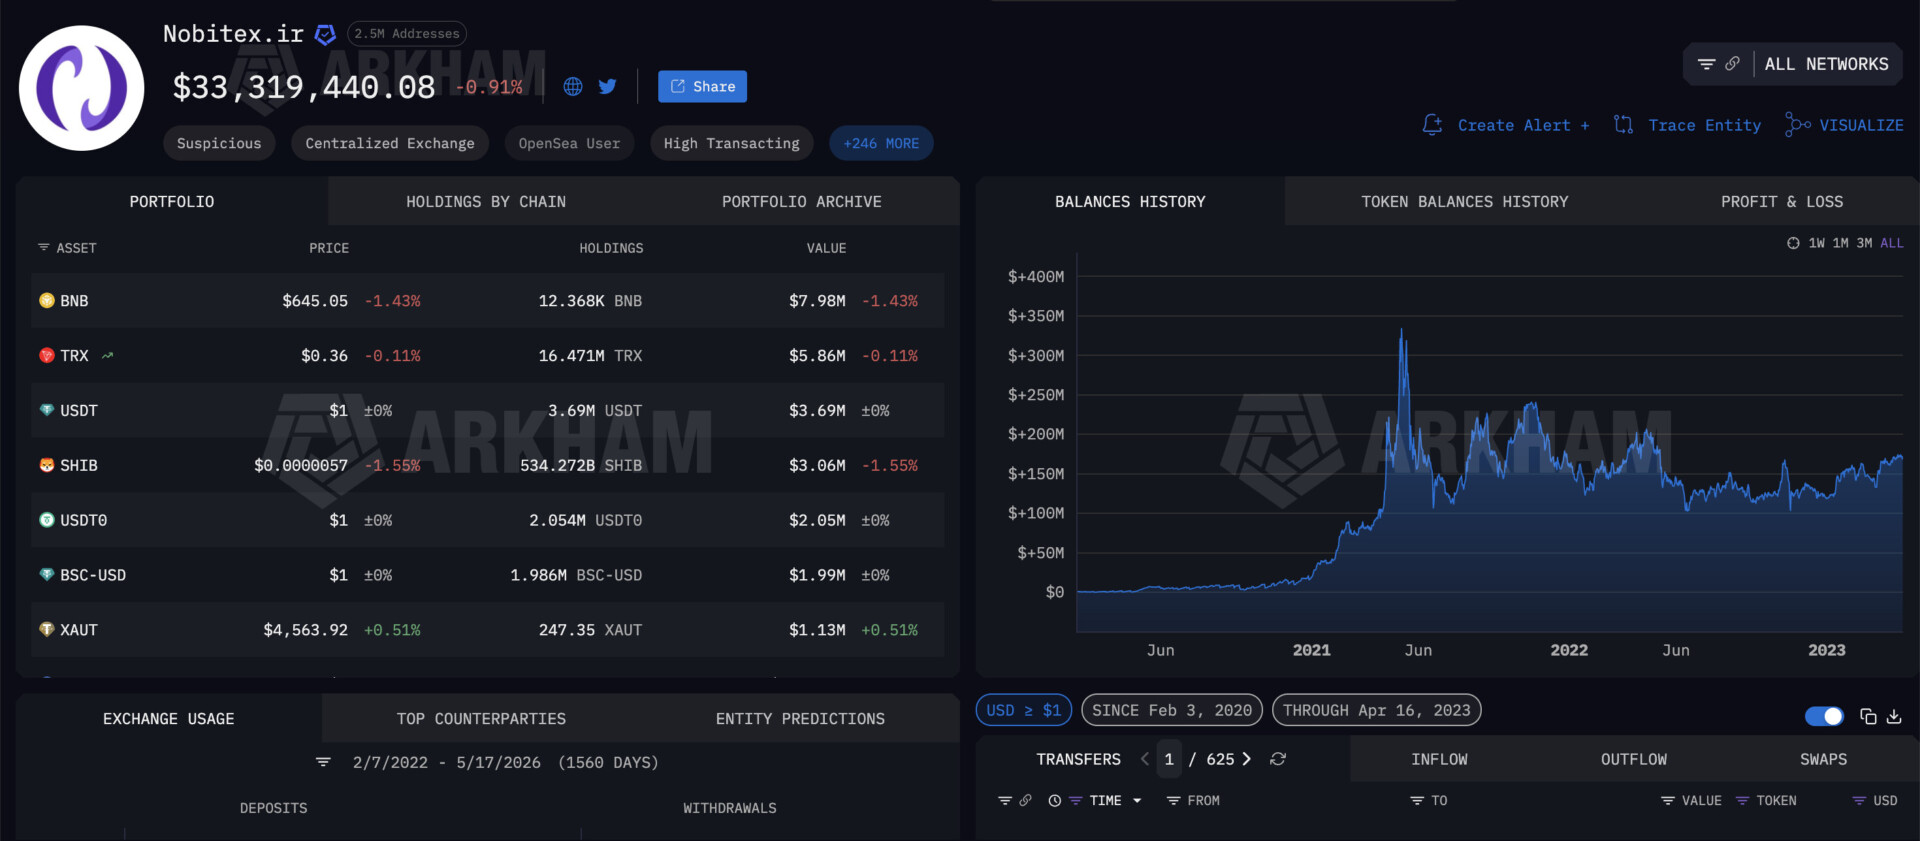Click the Nobitex entity logo
The image size is (1920, 841).
(82, 88)
